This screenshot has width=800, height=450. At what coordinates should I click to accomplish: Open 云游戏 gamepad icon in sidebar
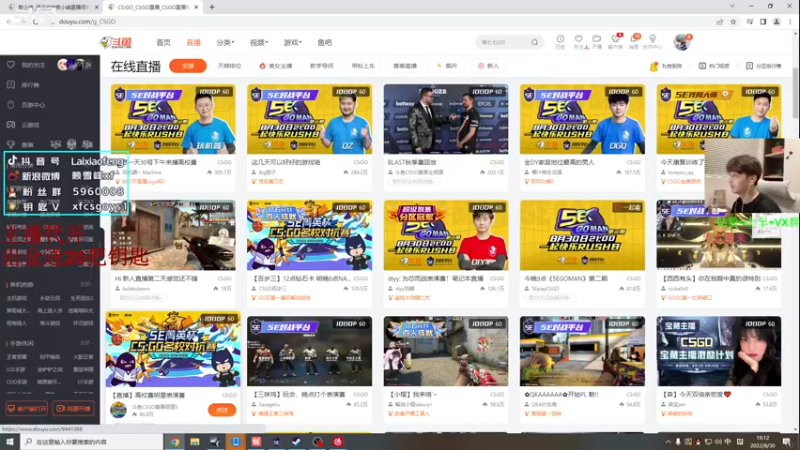[11, 124]
